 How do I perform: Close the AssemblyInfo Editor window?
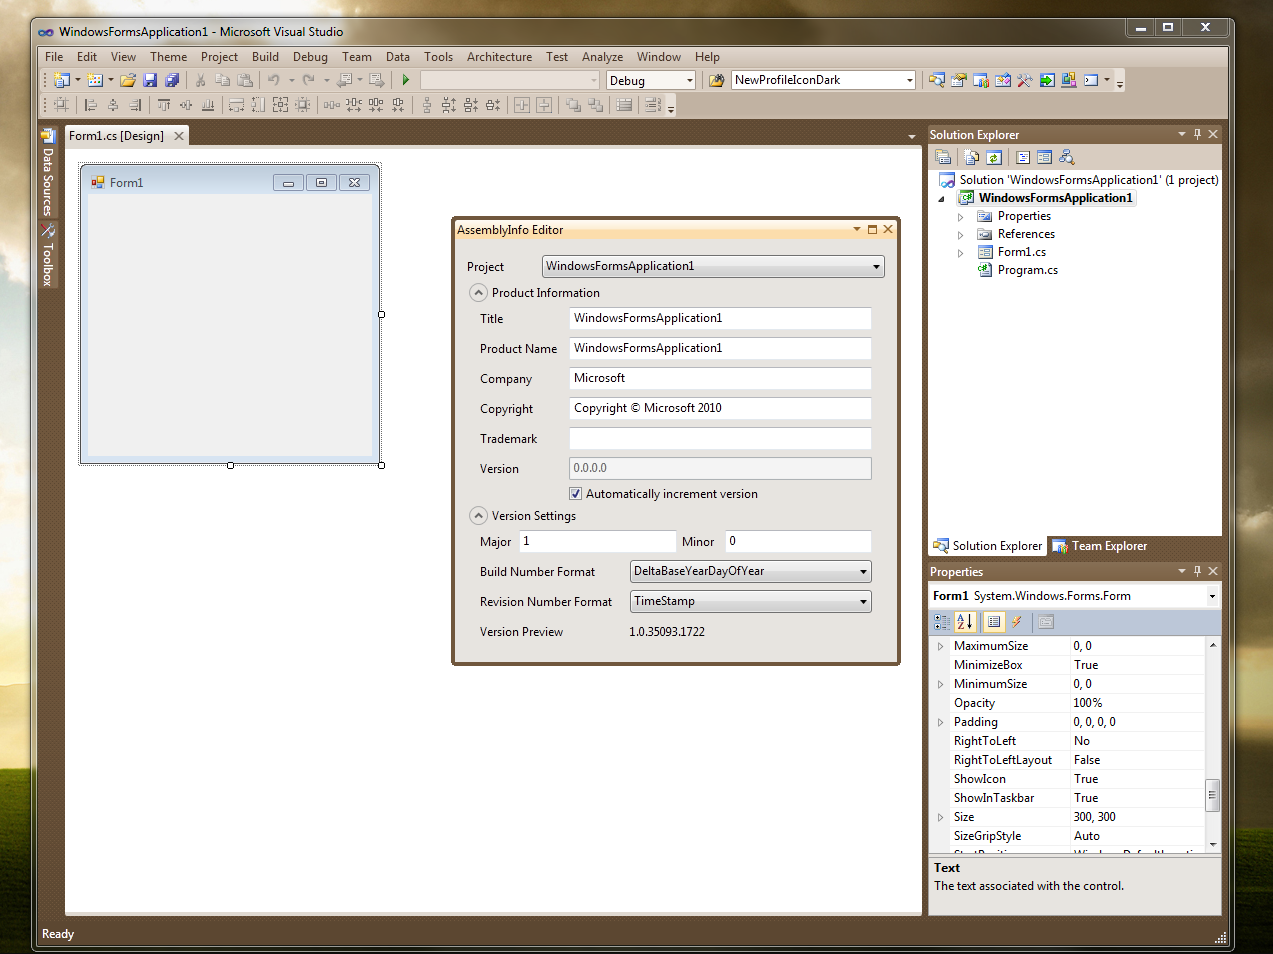[x=888, y=229]
